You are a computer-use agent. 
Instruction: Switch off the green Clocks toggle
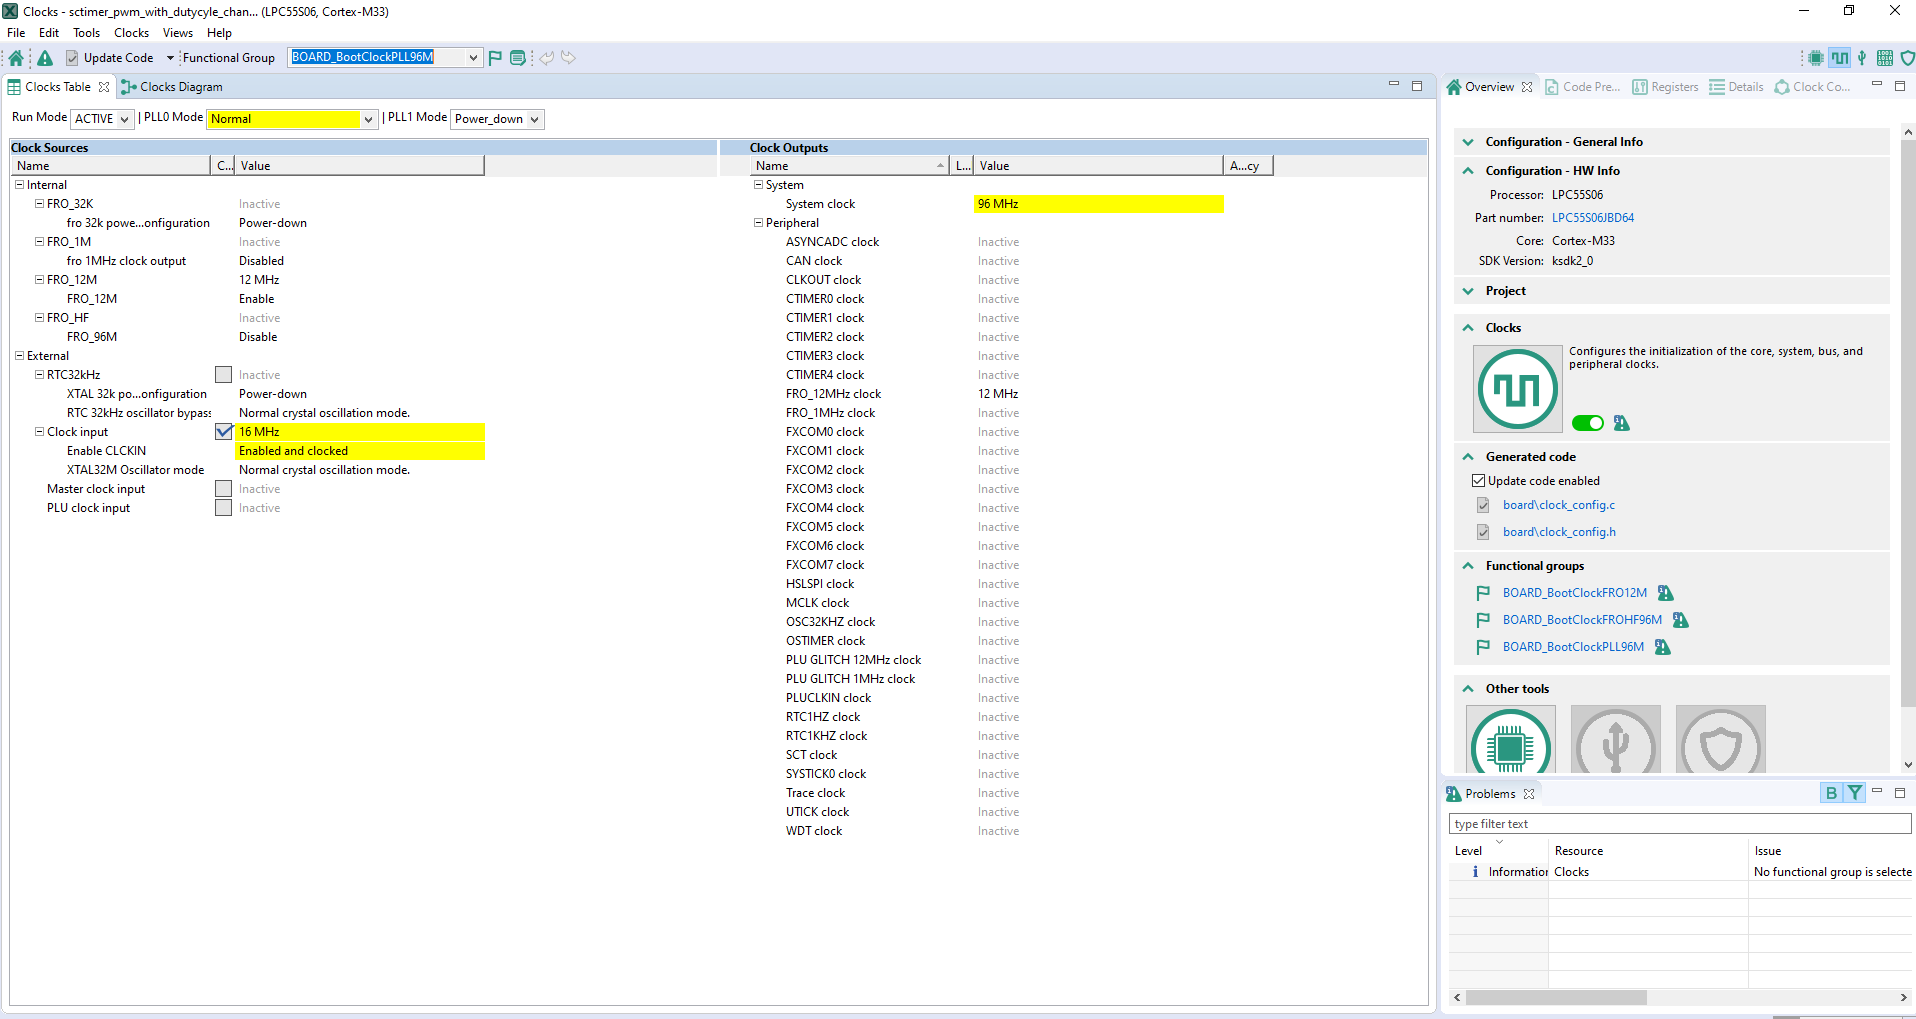point(1587,423)
